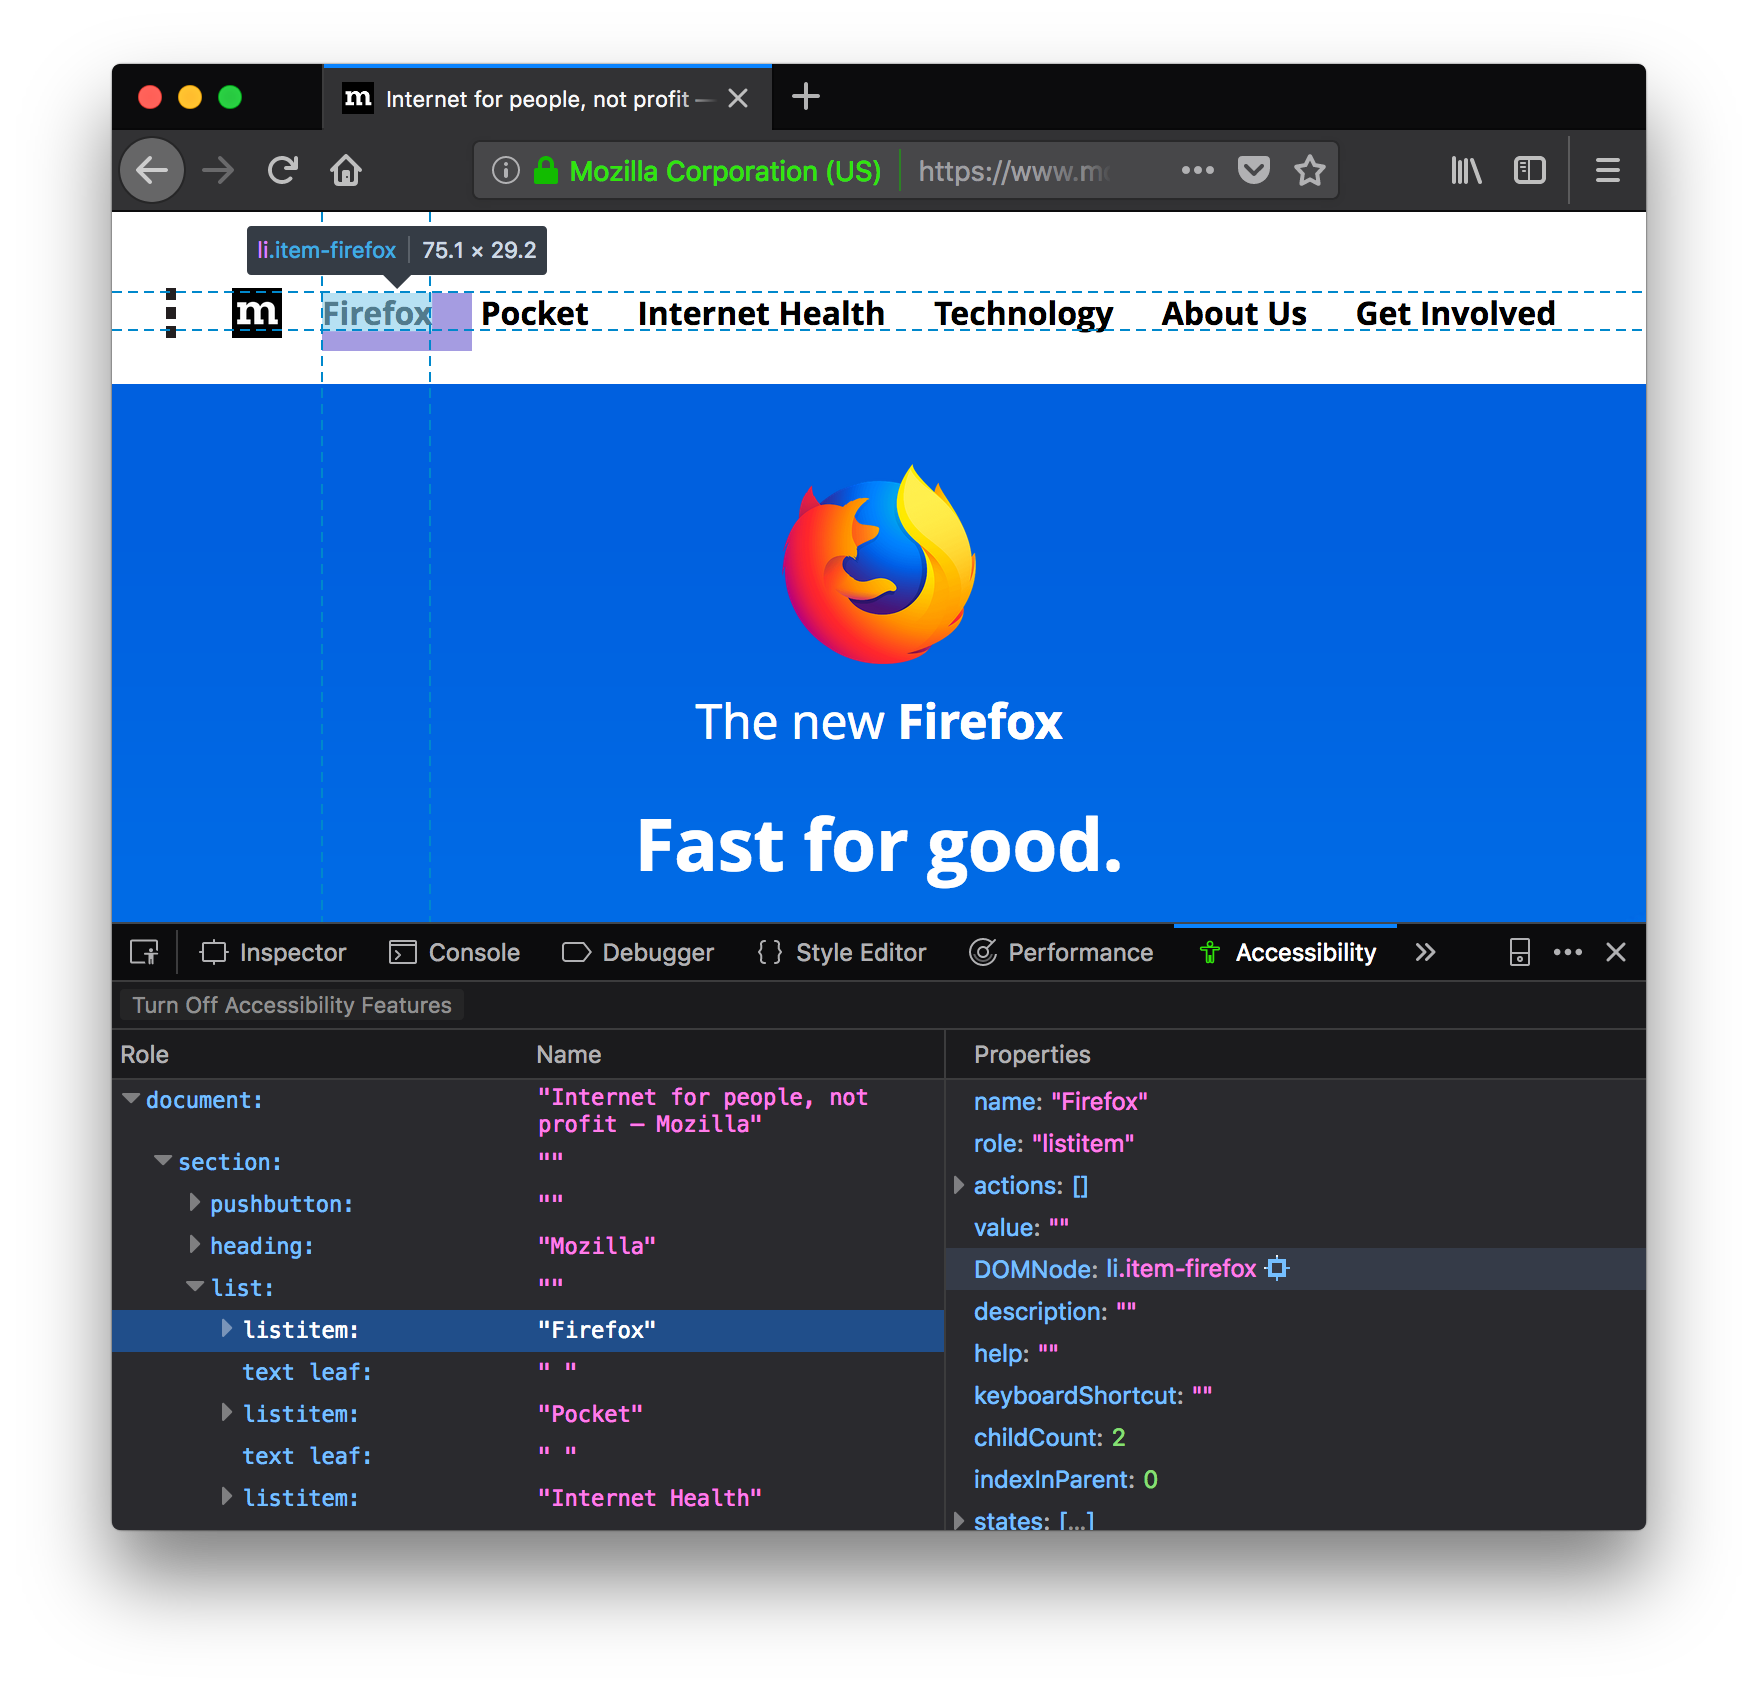Click Turn Off Accessibility Features button
1758x1690 pixels.
292,1005
